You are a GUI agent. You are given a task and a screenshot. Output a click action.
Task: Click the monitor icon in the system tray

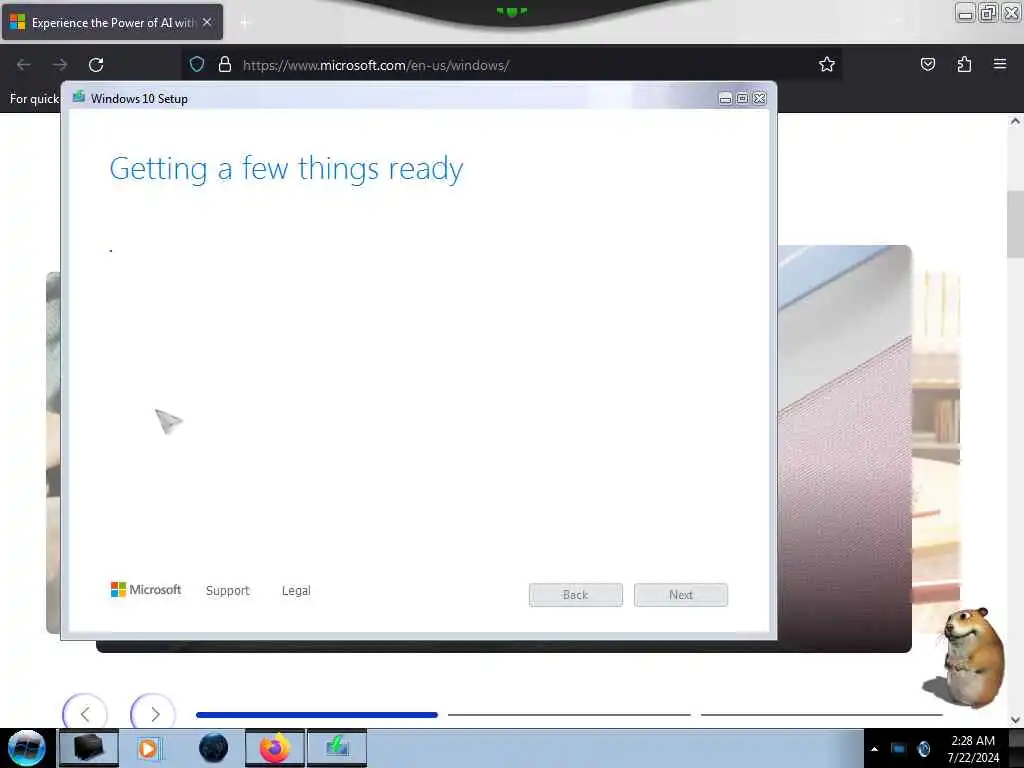(899, 748)
